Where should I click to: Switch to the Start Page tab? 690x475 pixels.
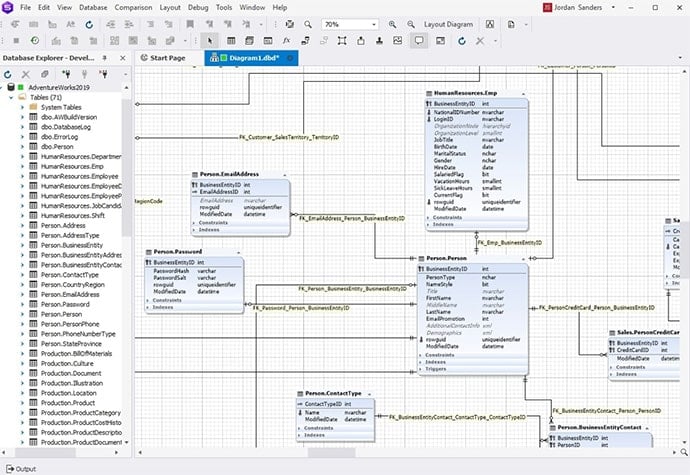(x=163, y=58)
